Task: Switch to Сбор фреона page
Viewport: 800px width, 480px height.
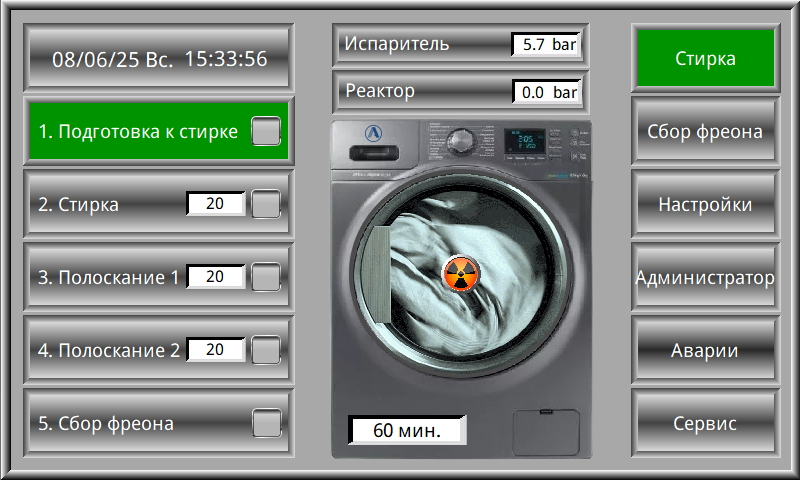Action: 705,132
